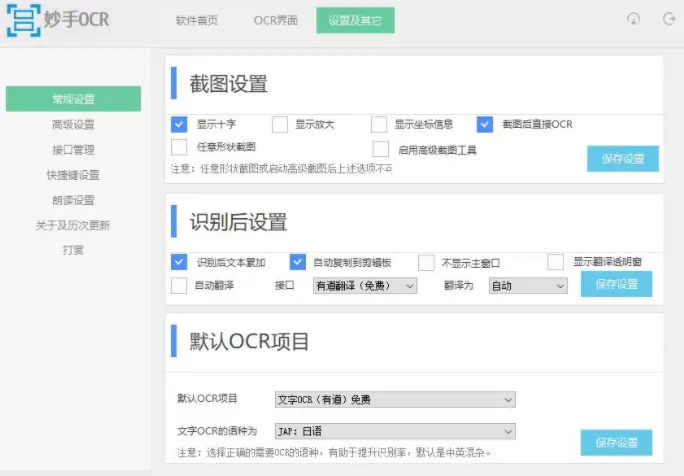Click the note beginning 注意：任意形状截图
684x476 pixels.
[281, 168]
